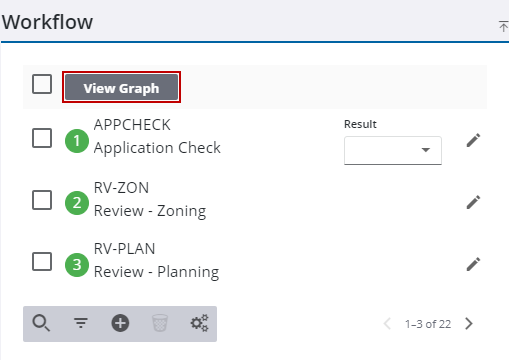Screen dimensions: 509x360
Task: Go to next page of workflow tasks
Action: point(469,323)
